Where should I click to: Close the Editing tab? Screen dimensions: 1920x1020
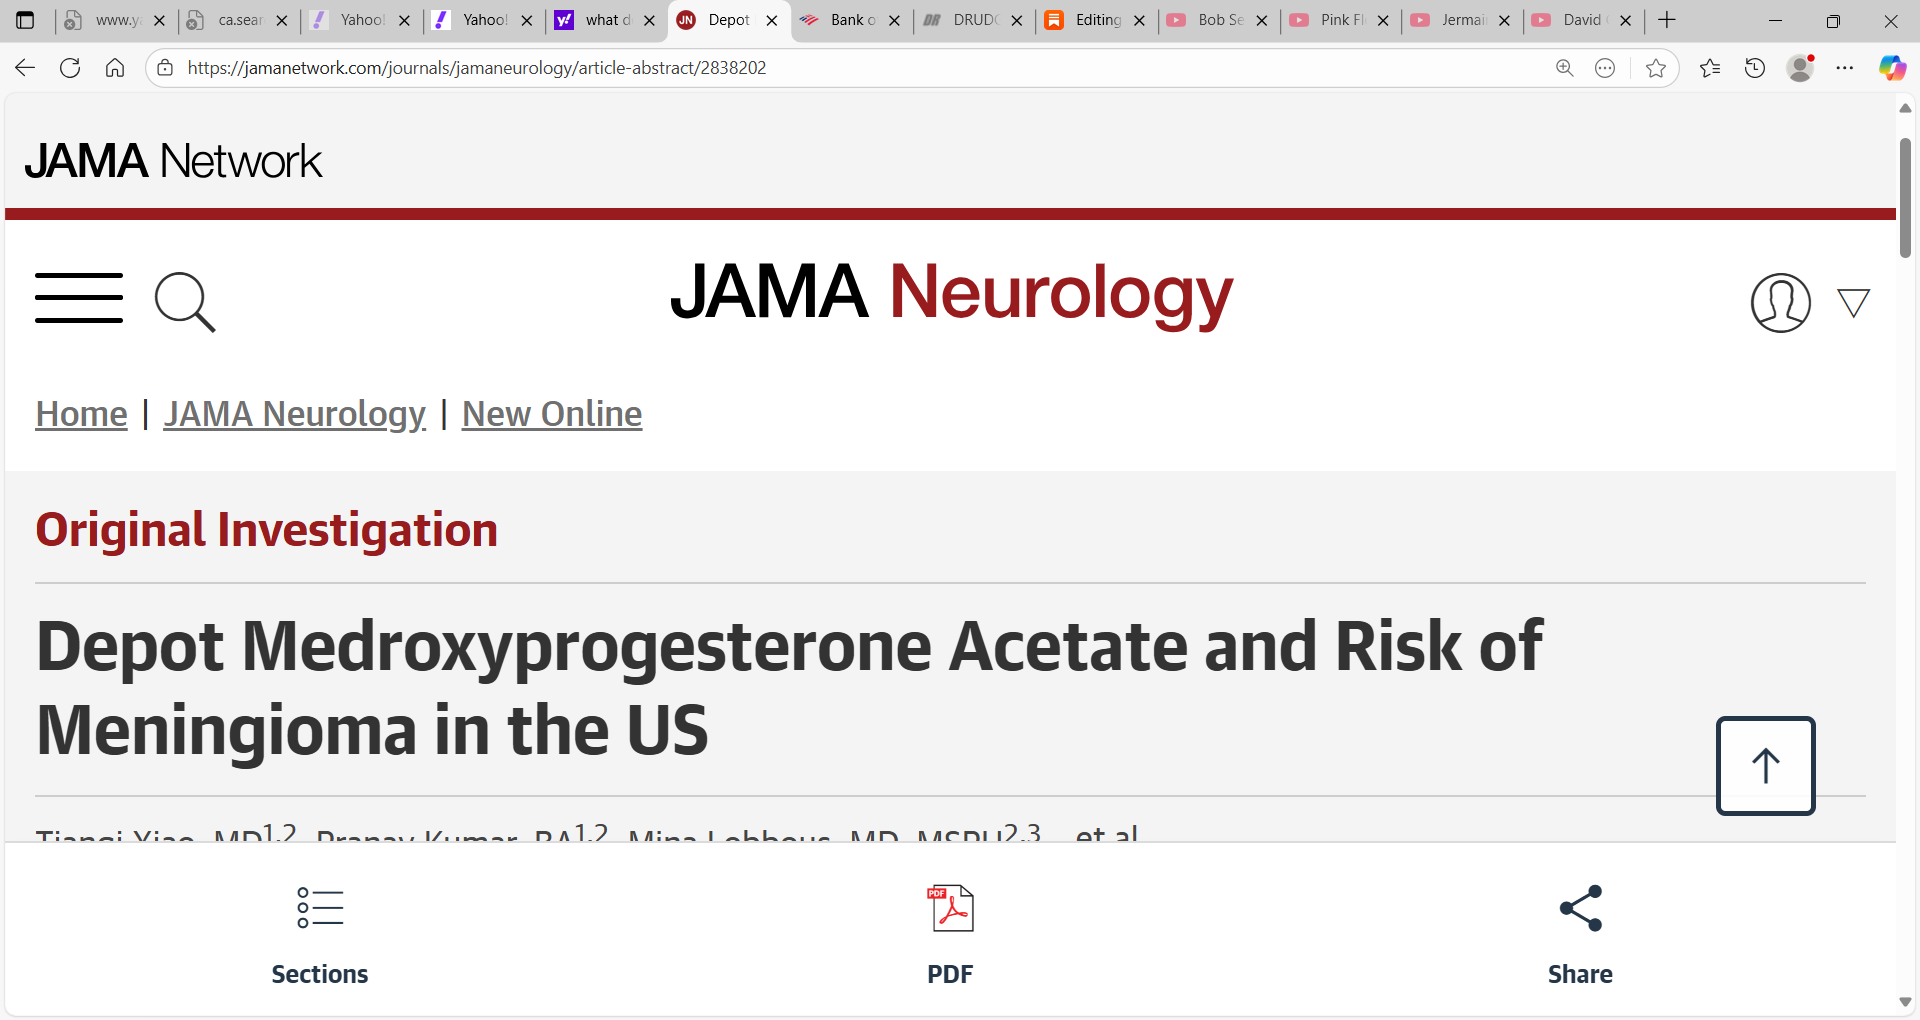tap(1139, 20)
